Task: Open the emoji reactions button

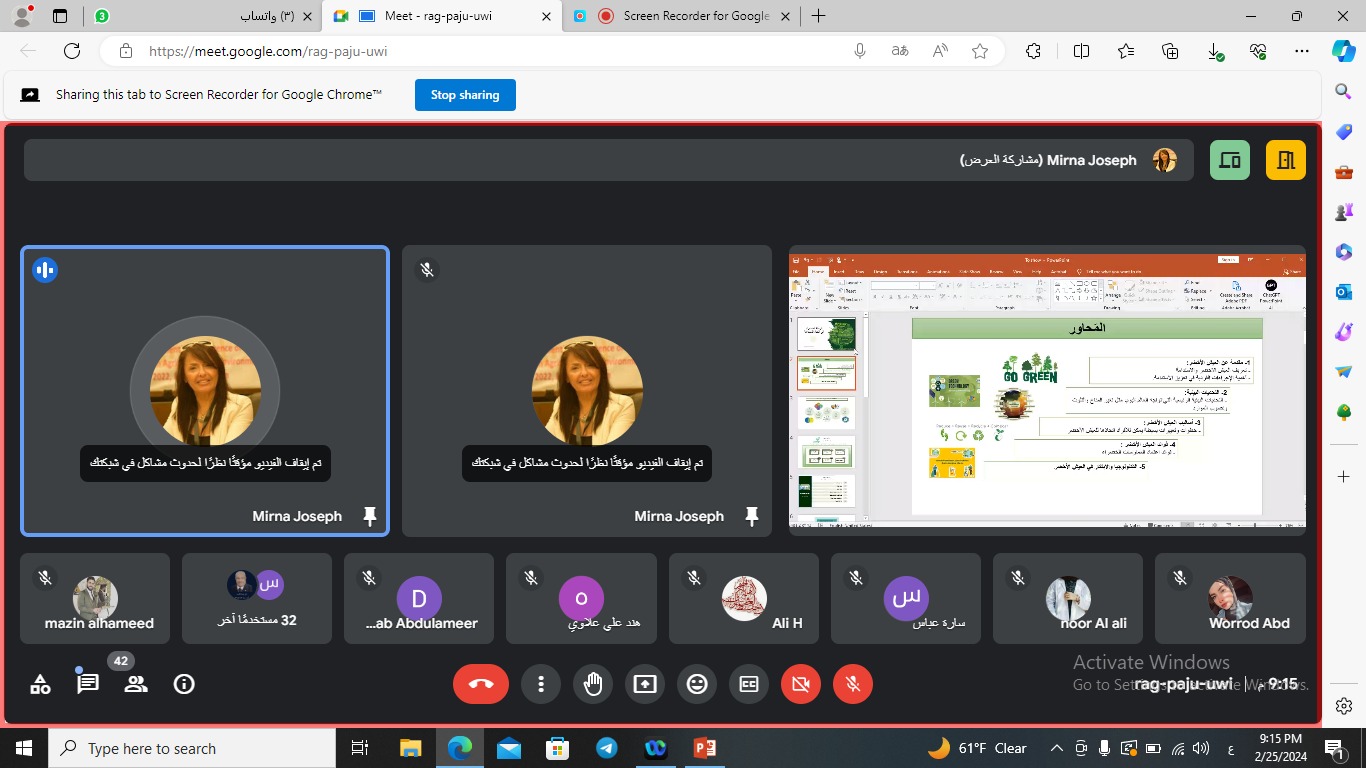Action: 697,684
